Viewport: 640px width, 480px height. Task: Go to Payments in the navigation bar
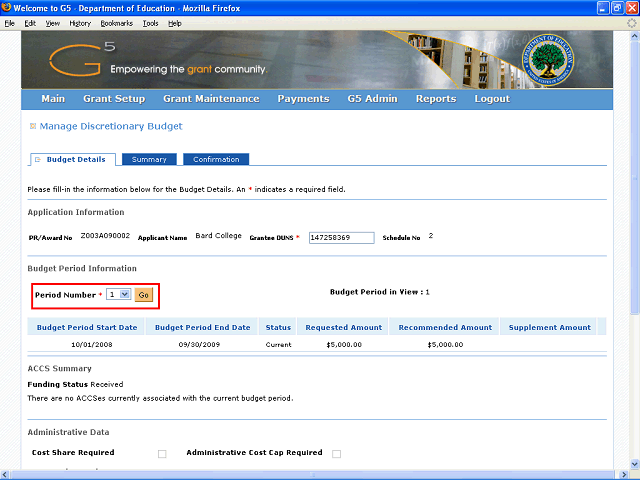(x=303, y=99)
